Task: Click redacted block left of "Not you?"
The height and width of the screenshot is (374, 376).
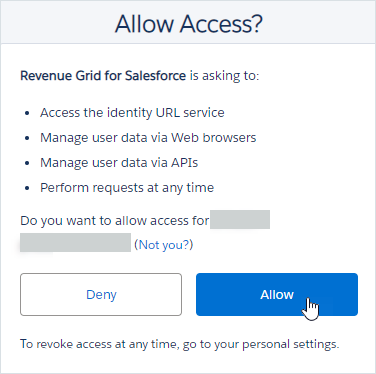Action: coord(75,243)
